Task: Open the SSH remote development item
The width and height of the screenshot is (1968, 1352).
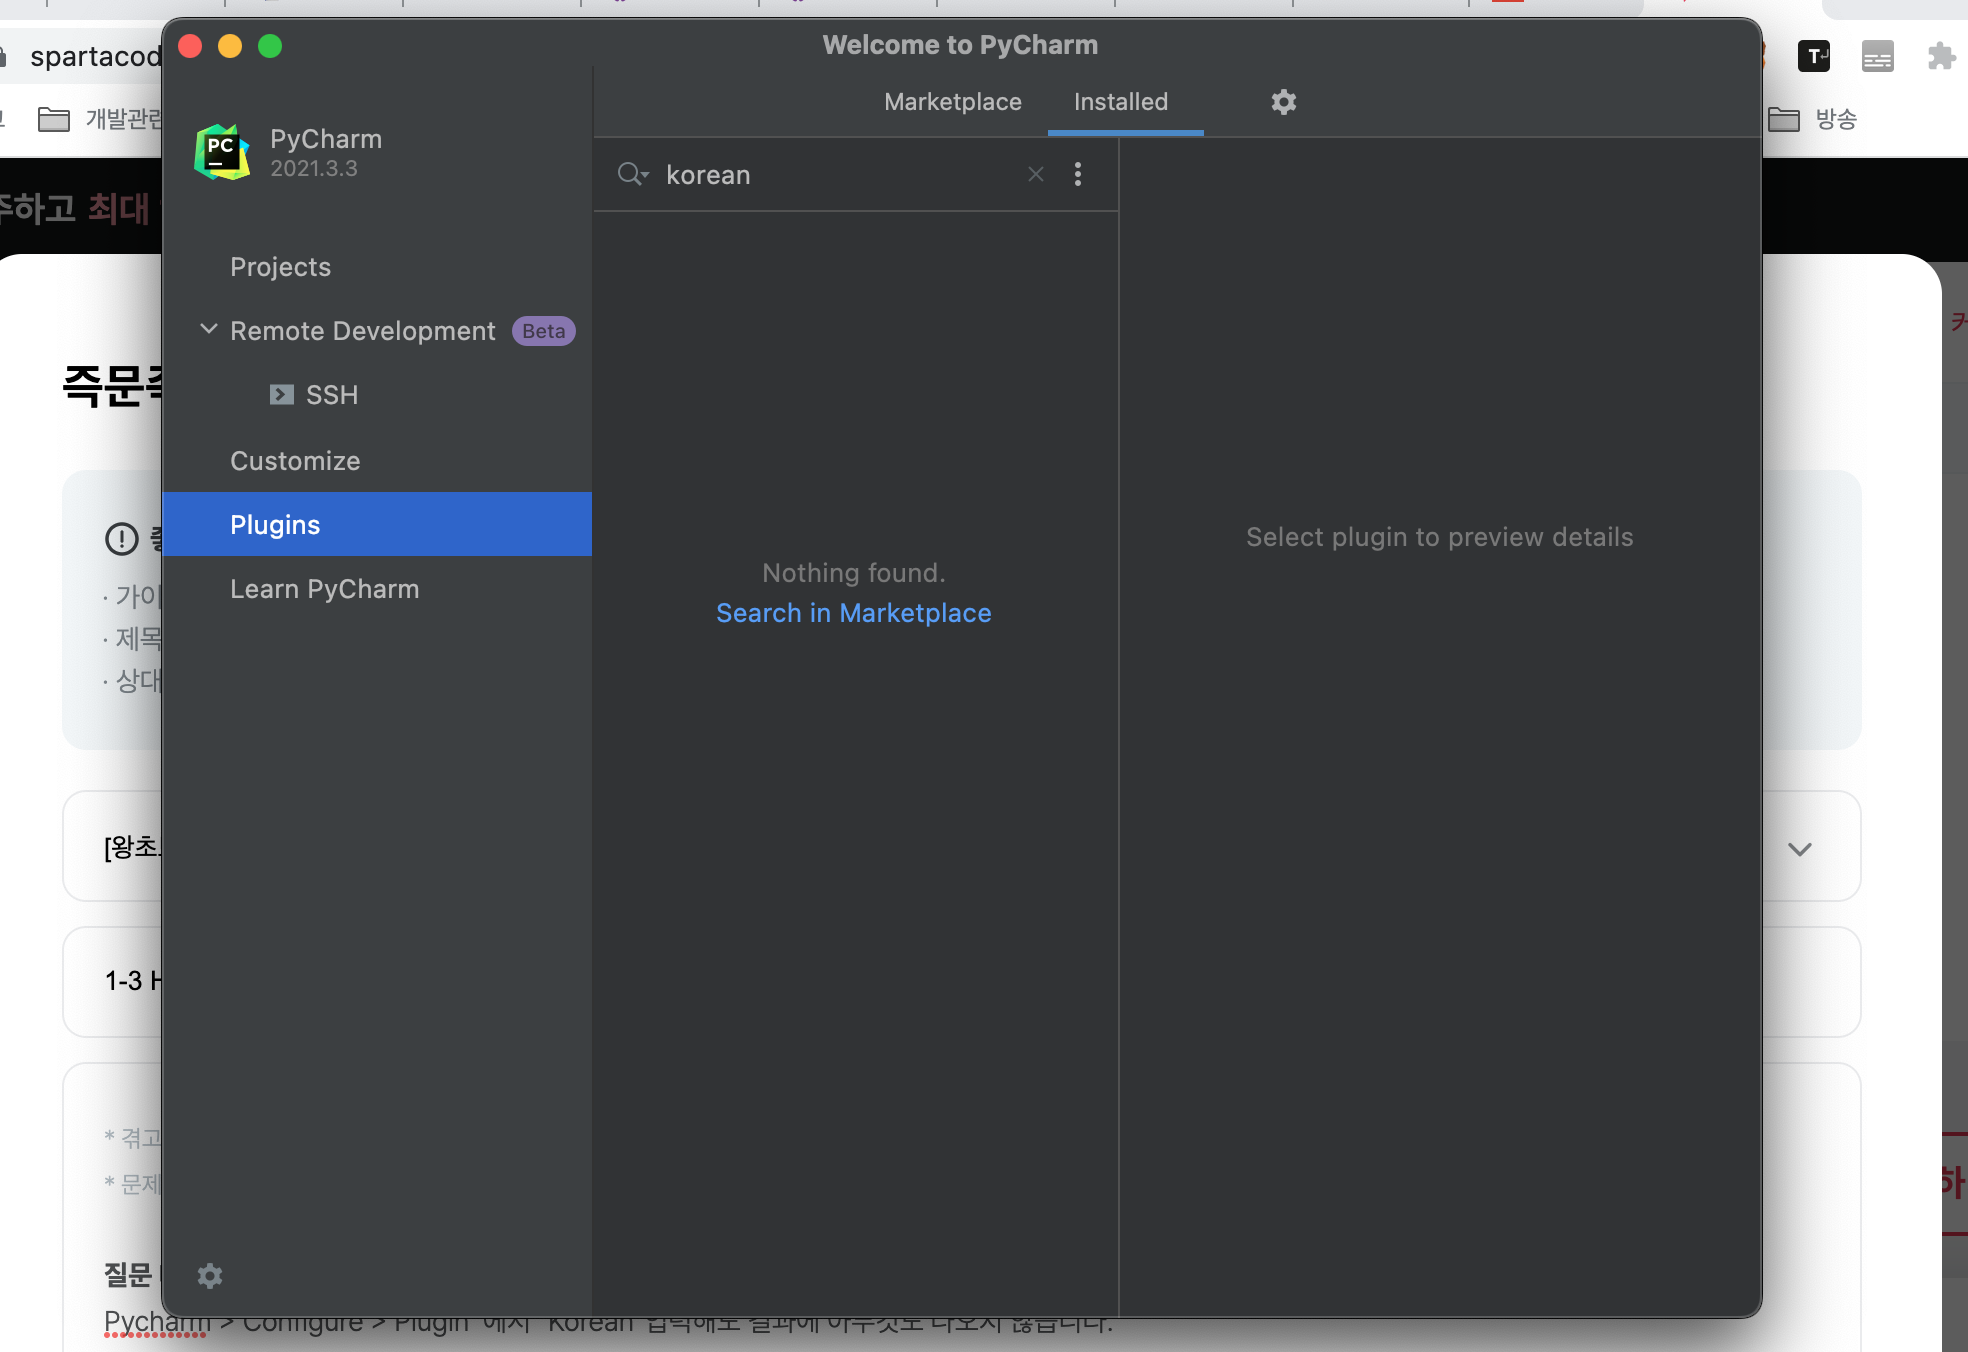Action: [x=332, y=395]
